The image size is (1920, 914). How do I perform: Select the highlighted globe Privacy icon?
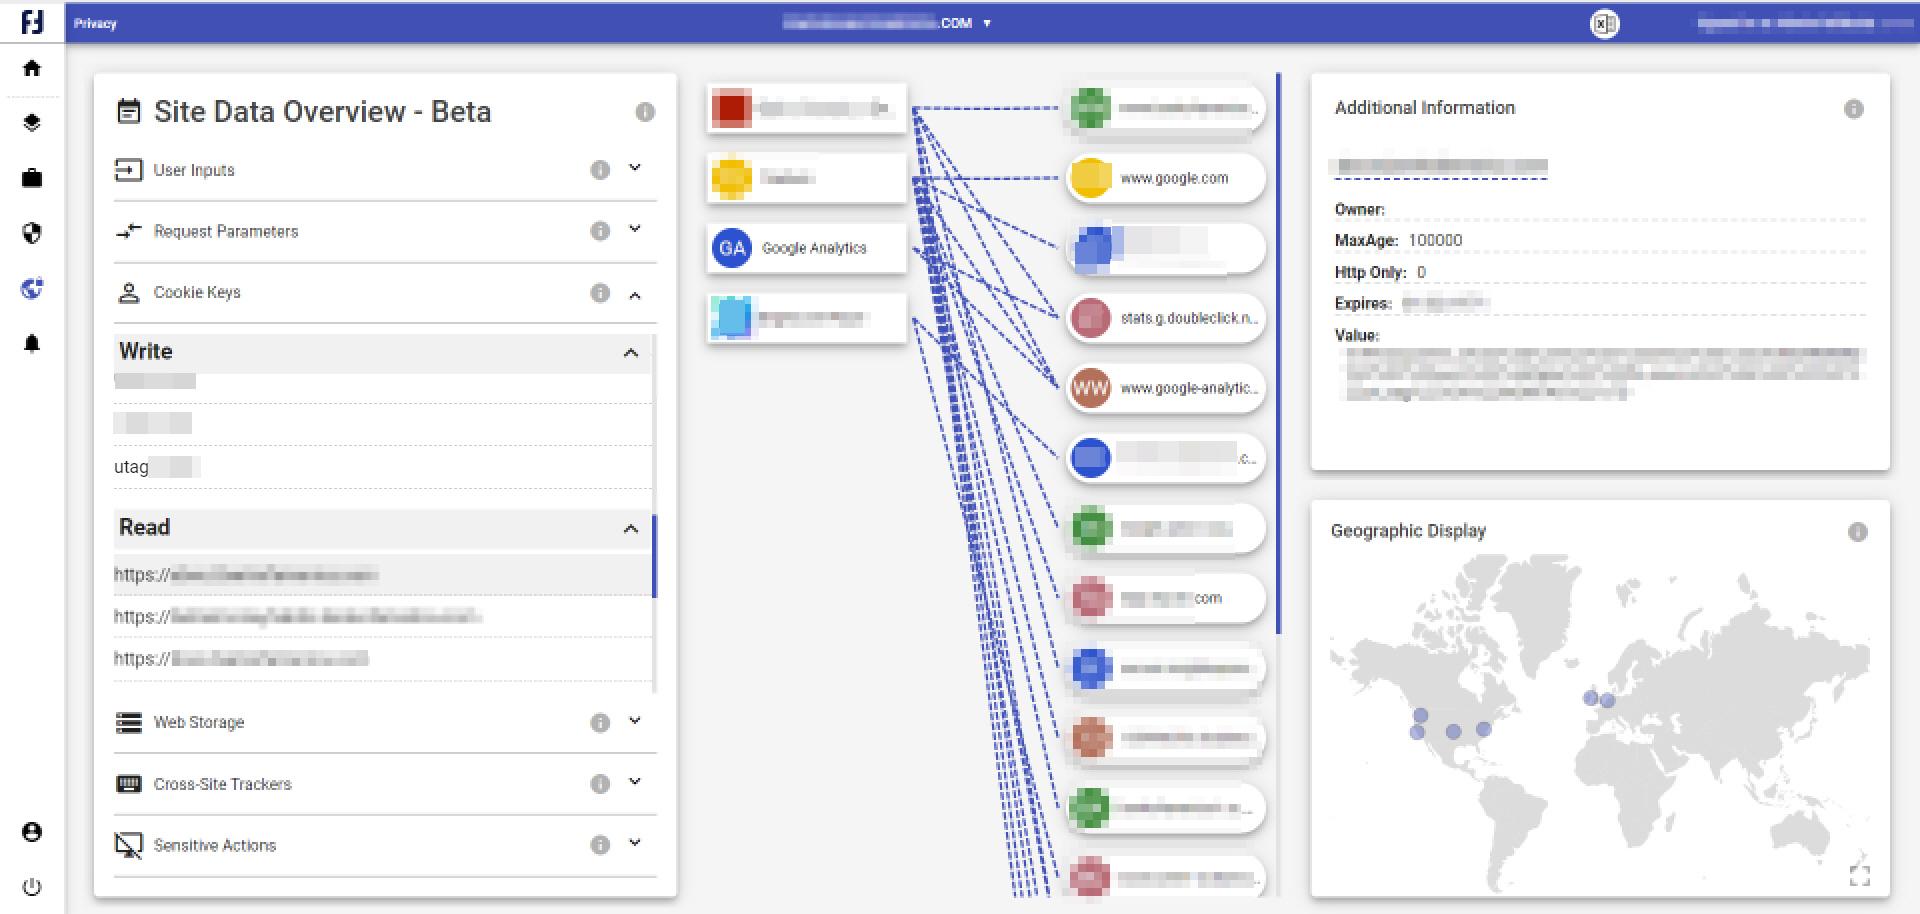click(31, 288)
